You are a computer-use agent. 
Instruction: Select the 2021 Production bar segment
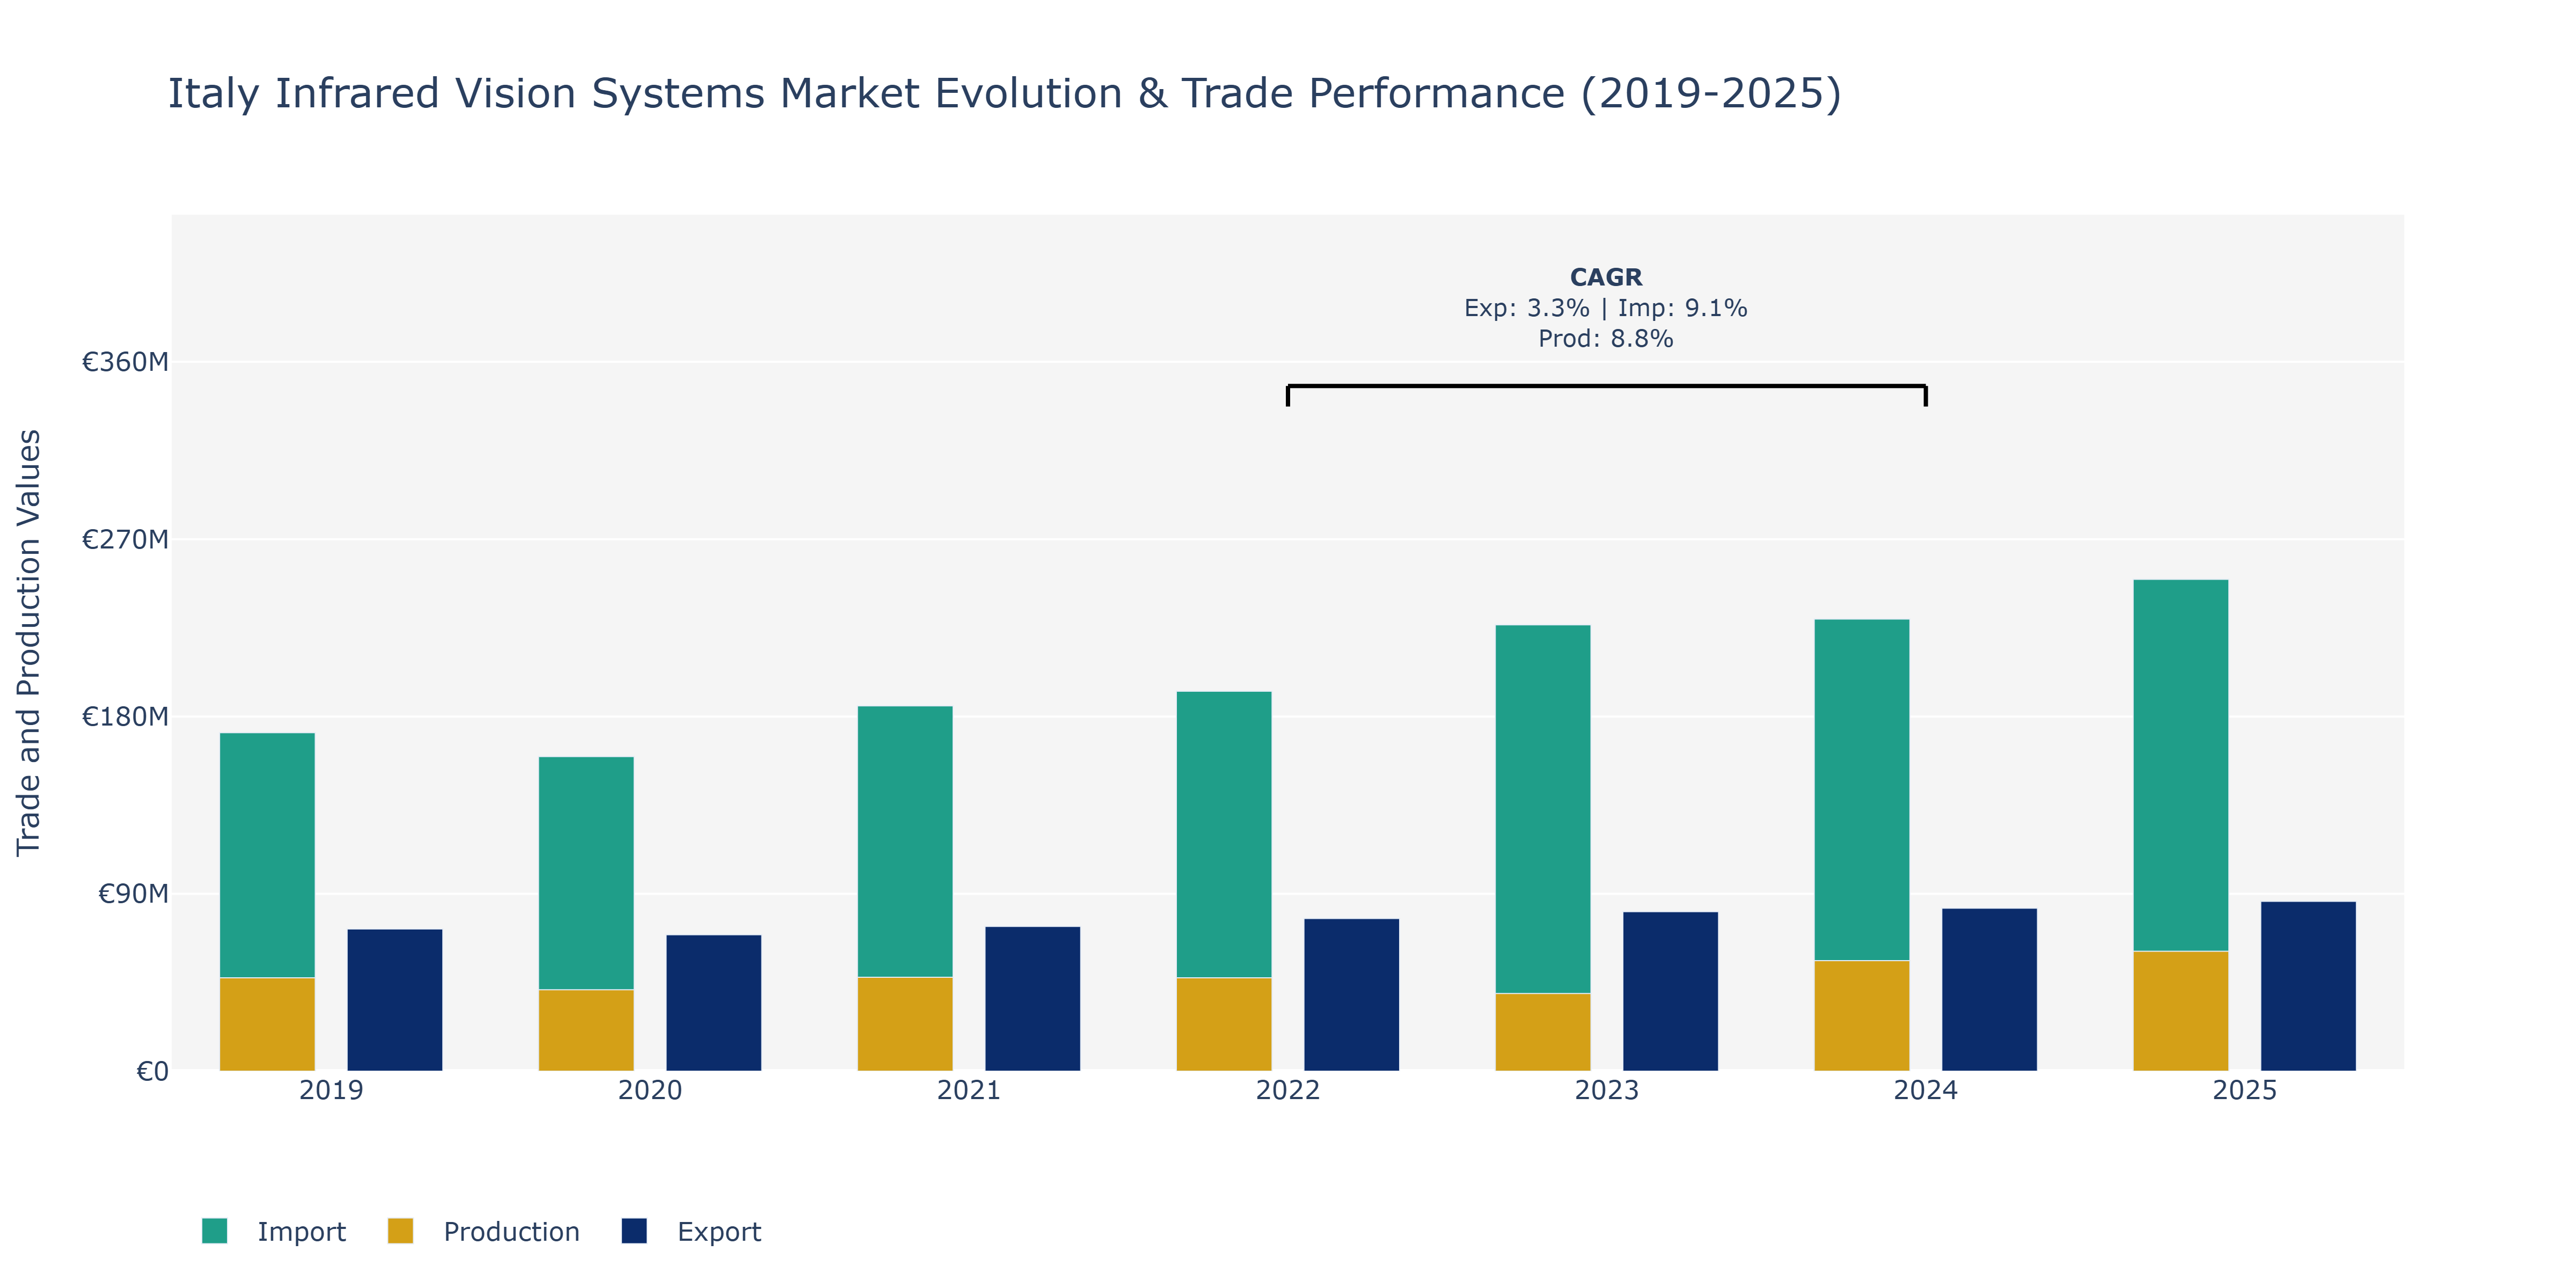905,1024
